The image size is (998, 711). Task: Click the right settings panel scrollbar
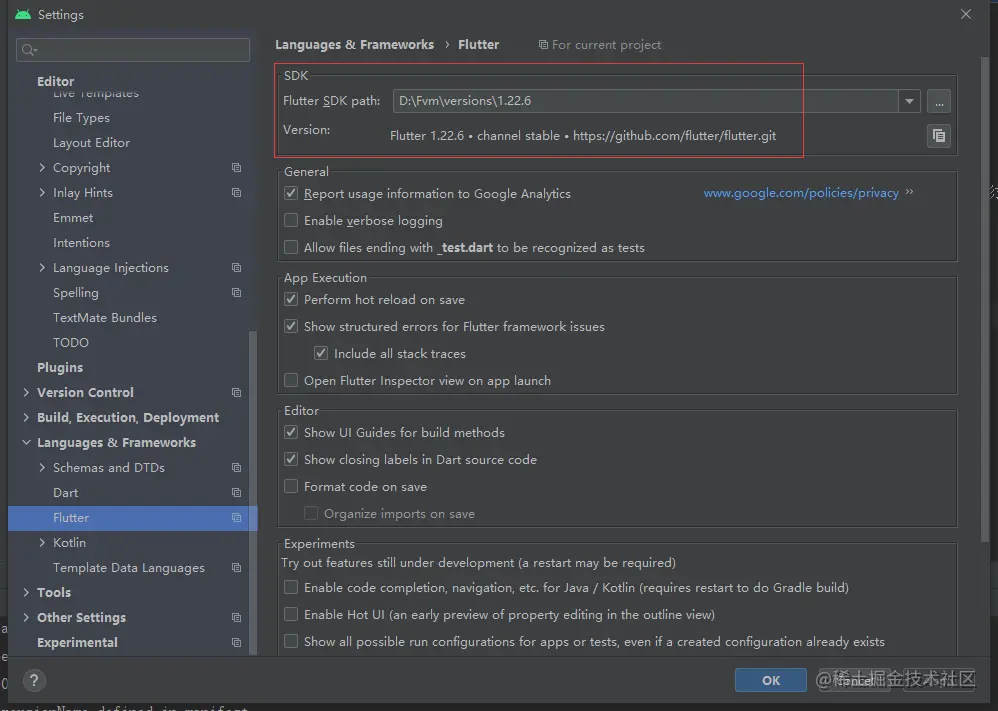point(986,298)
